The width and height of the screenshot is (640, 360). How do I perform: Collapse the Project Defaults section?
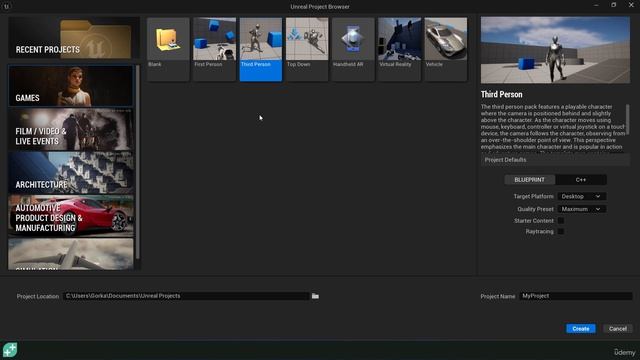555,160
